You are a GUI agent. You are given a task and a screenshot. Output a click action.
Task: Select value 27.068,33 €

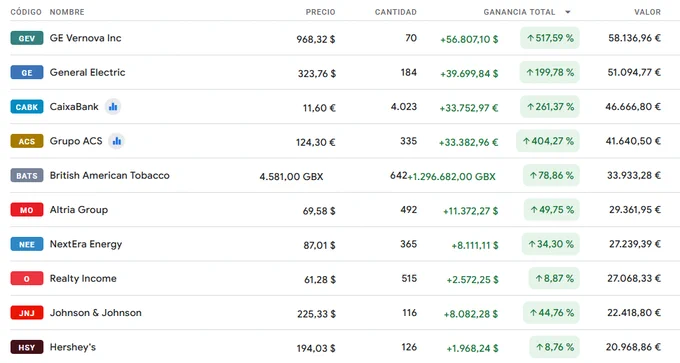[x=634, y=278]
